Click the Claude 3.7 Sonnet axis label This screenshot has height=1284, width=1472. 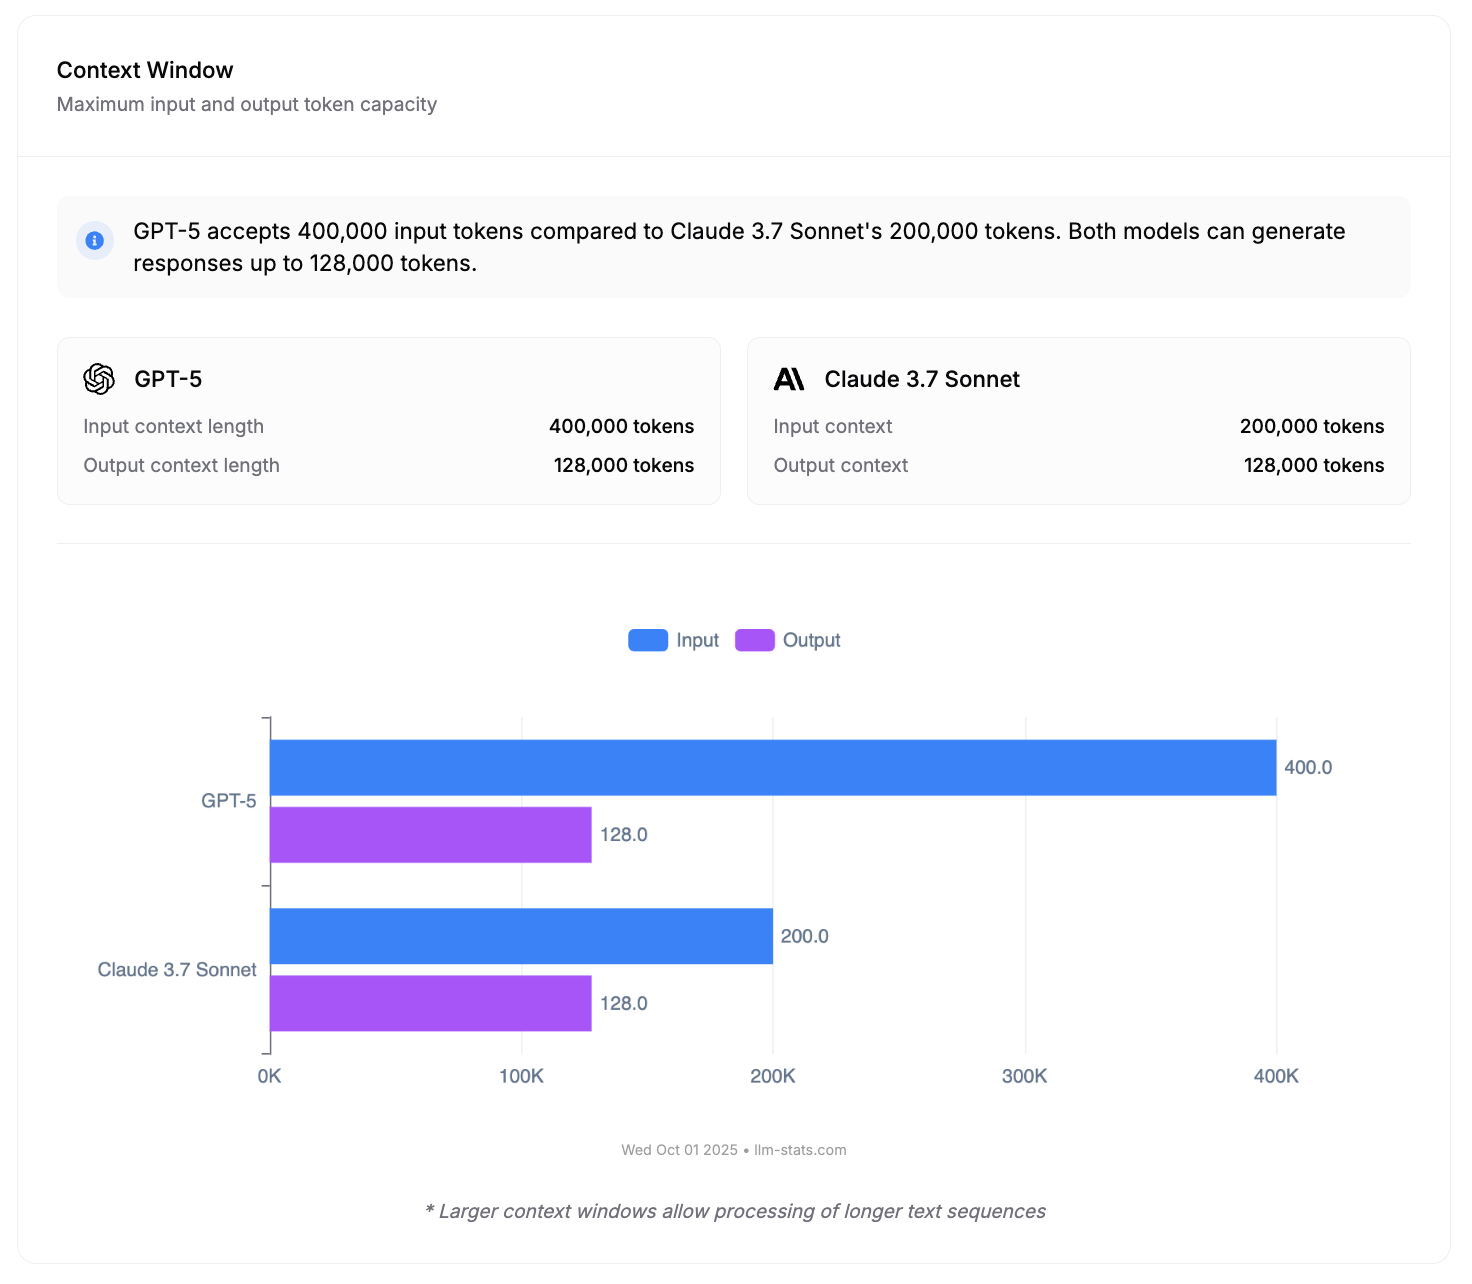[x=177, y=970]
